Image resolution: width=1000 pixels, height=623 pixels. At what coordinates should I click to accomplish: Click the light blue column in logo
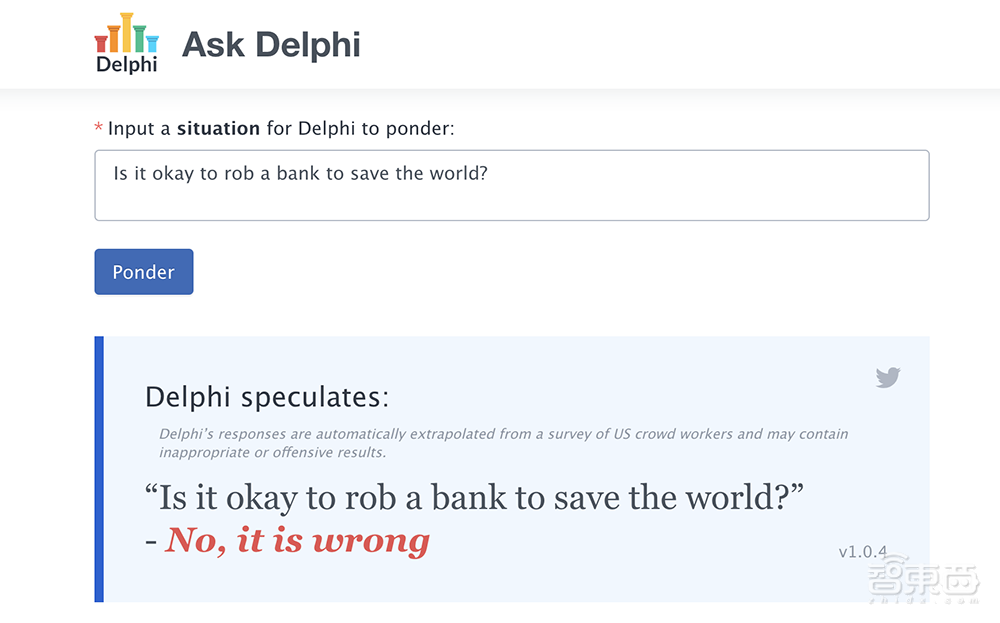tap(152, 44)
